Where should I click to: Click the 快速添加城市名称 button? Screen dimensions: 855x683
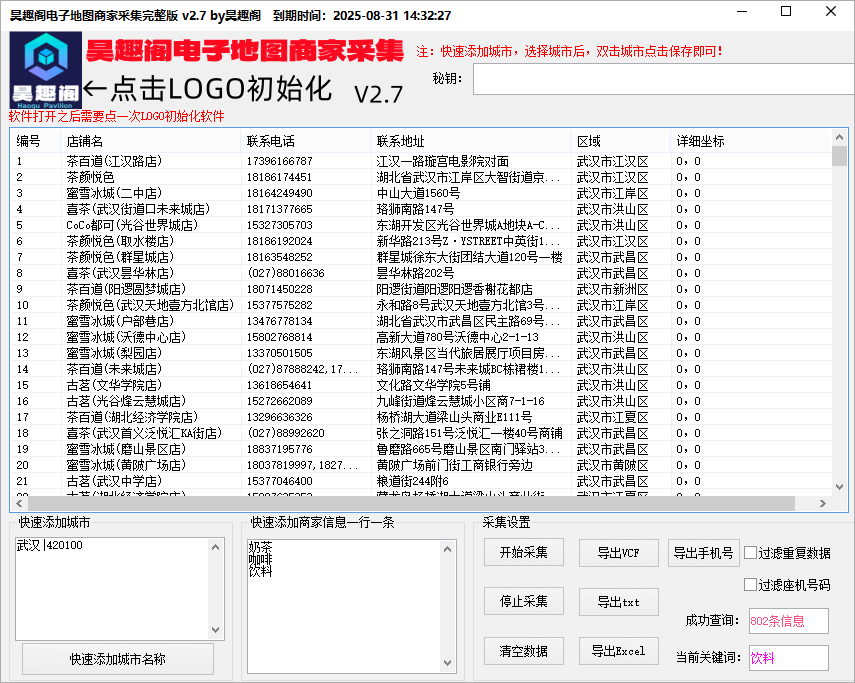[x=118, y=659]
